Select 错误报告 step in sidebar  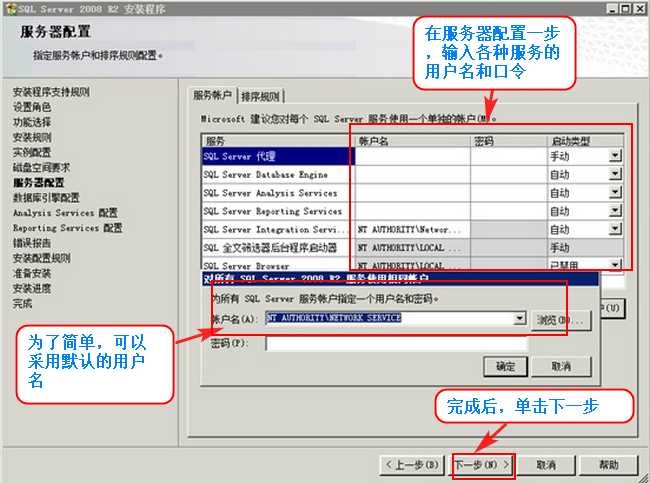32,243
